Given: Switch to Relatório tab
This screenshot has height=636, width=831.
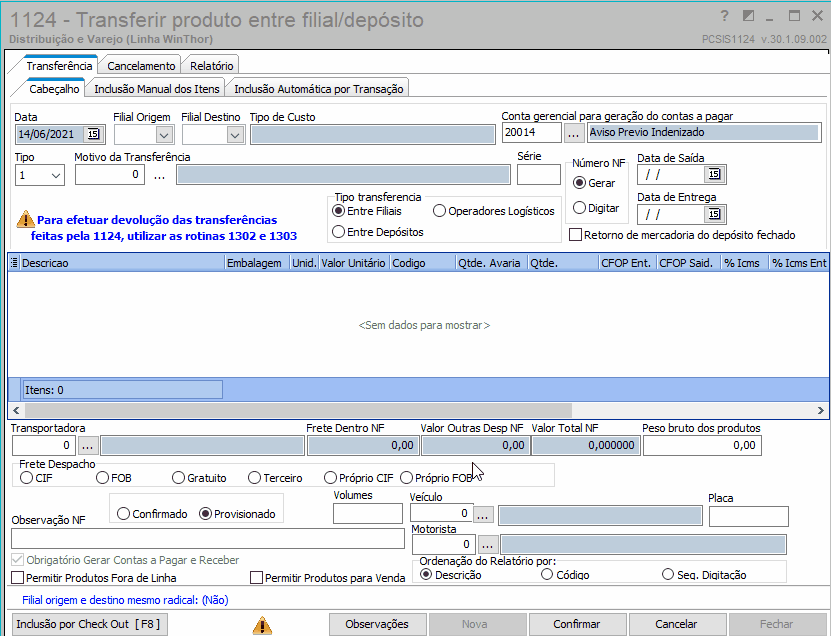Looking at the screenshot, I should coord(211,66).
